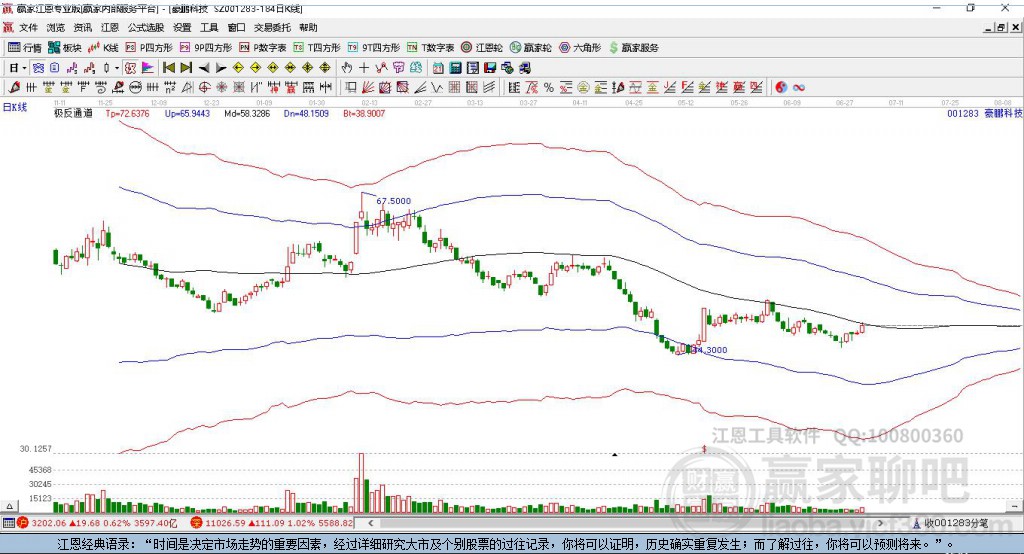The width and height of the screenshot is (1024, 554).
Task: Open the 六角形 tool
Action: 580,48
